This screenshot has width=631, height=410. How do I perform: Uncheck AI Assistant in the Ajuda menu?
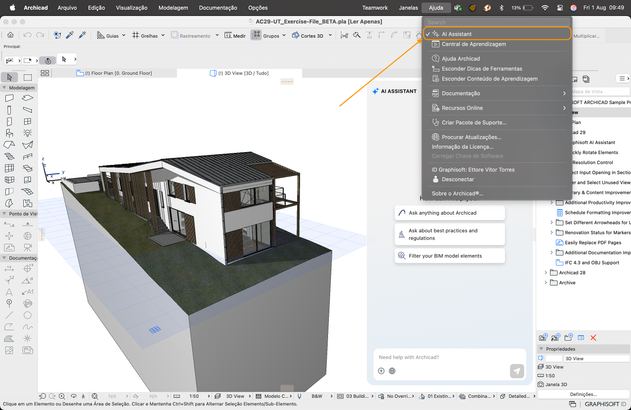coord(456,34)
